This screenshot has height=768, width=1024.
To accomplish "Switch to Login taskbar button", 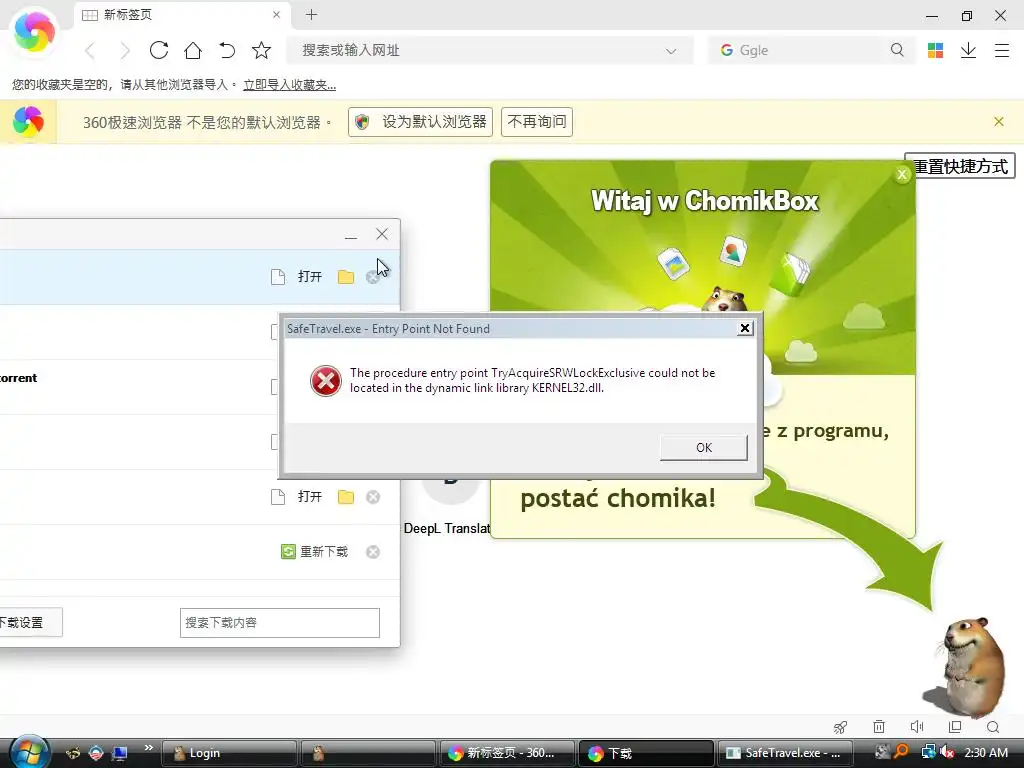I will tap(229, 753).
